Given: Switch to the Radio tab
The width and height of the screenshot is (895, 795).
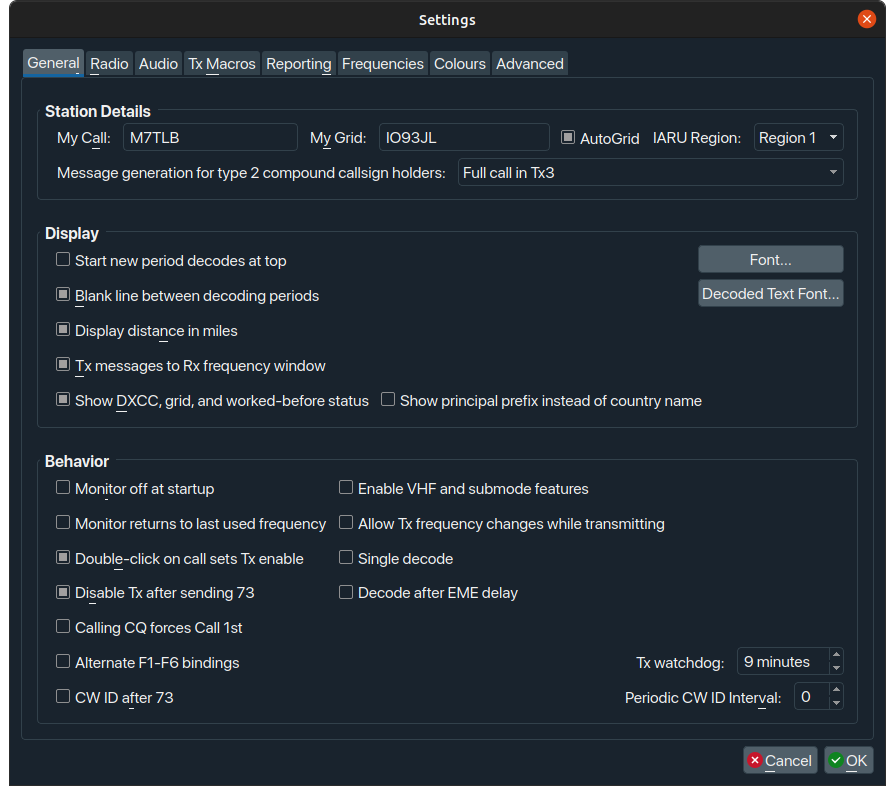Looking at the screenshot, I should [109, 64].
